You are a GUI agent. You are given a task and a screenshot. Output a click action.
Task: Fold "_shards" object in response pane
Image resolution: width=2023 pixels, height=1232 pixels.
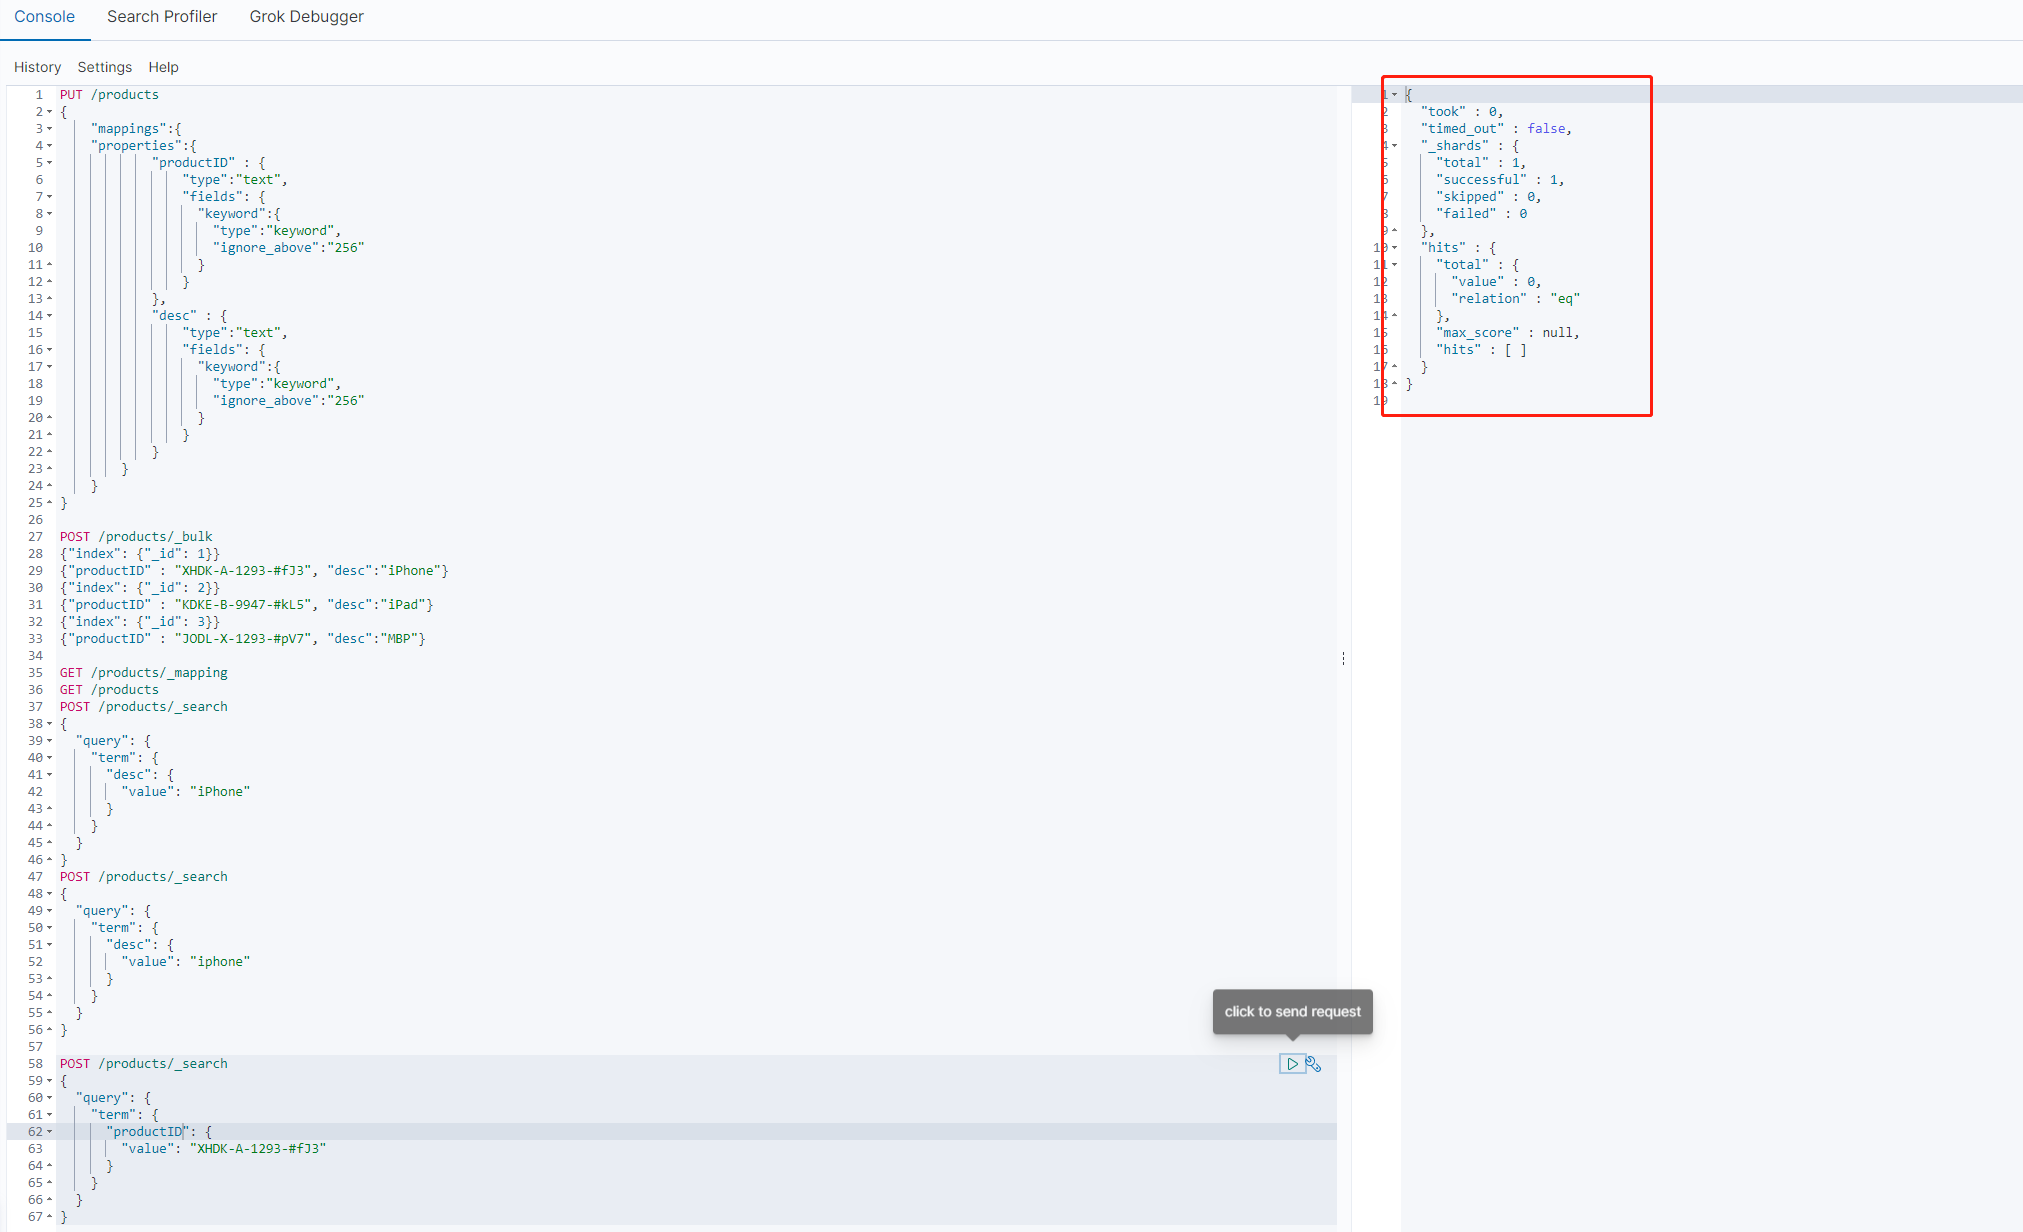pos(1394,146)
